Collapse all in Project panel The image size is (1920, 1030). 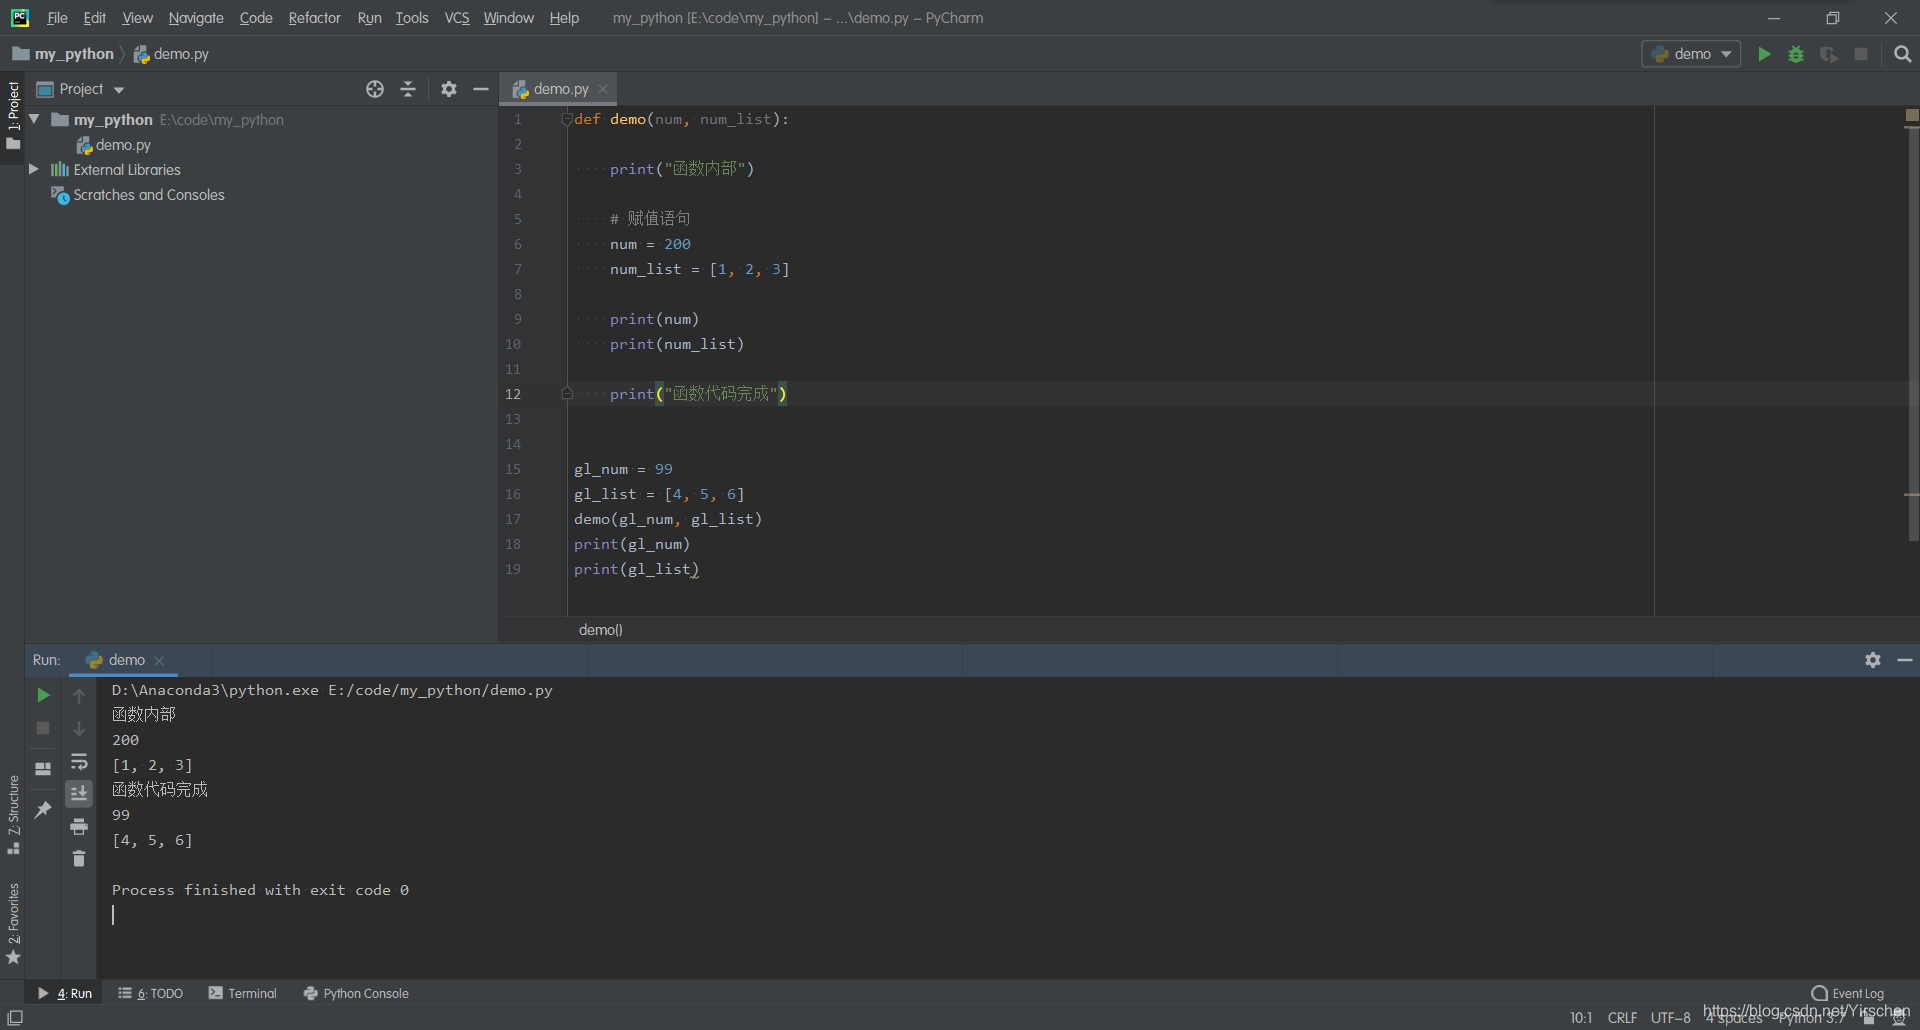[408, 89]
